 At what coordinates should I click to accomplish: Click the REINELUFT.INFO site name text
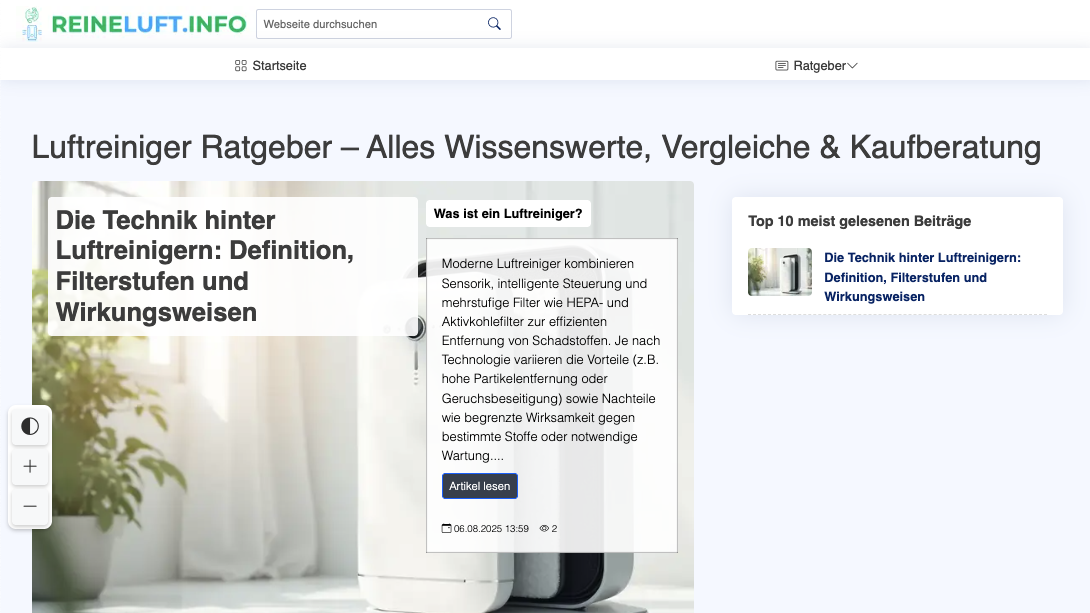[148, 24]
